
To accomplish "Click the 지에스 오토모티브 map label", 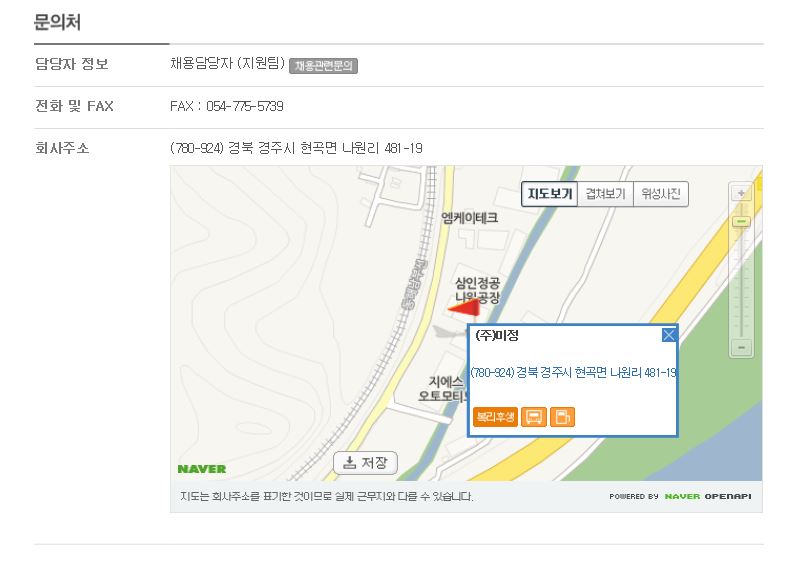I will [443, 388].
